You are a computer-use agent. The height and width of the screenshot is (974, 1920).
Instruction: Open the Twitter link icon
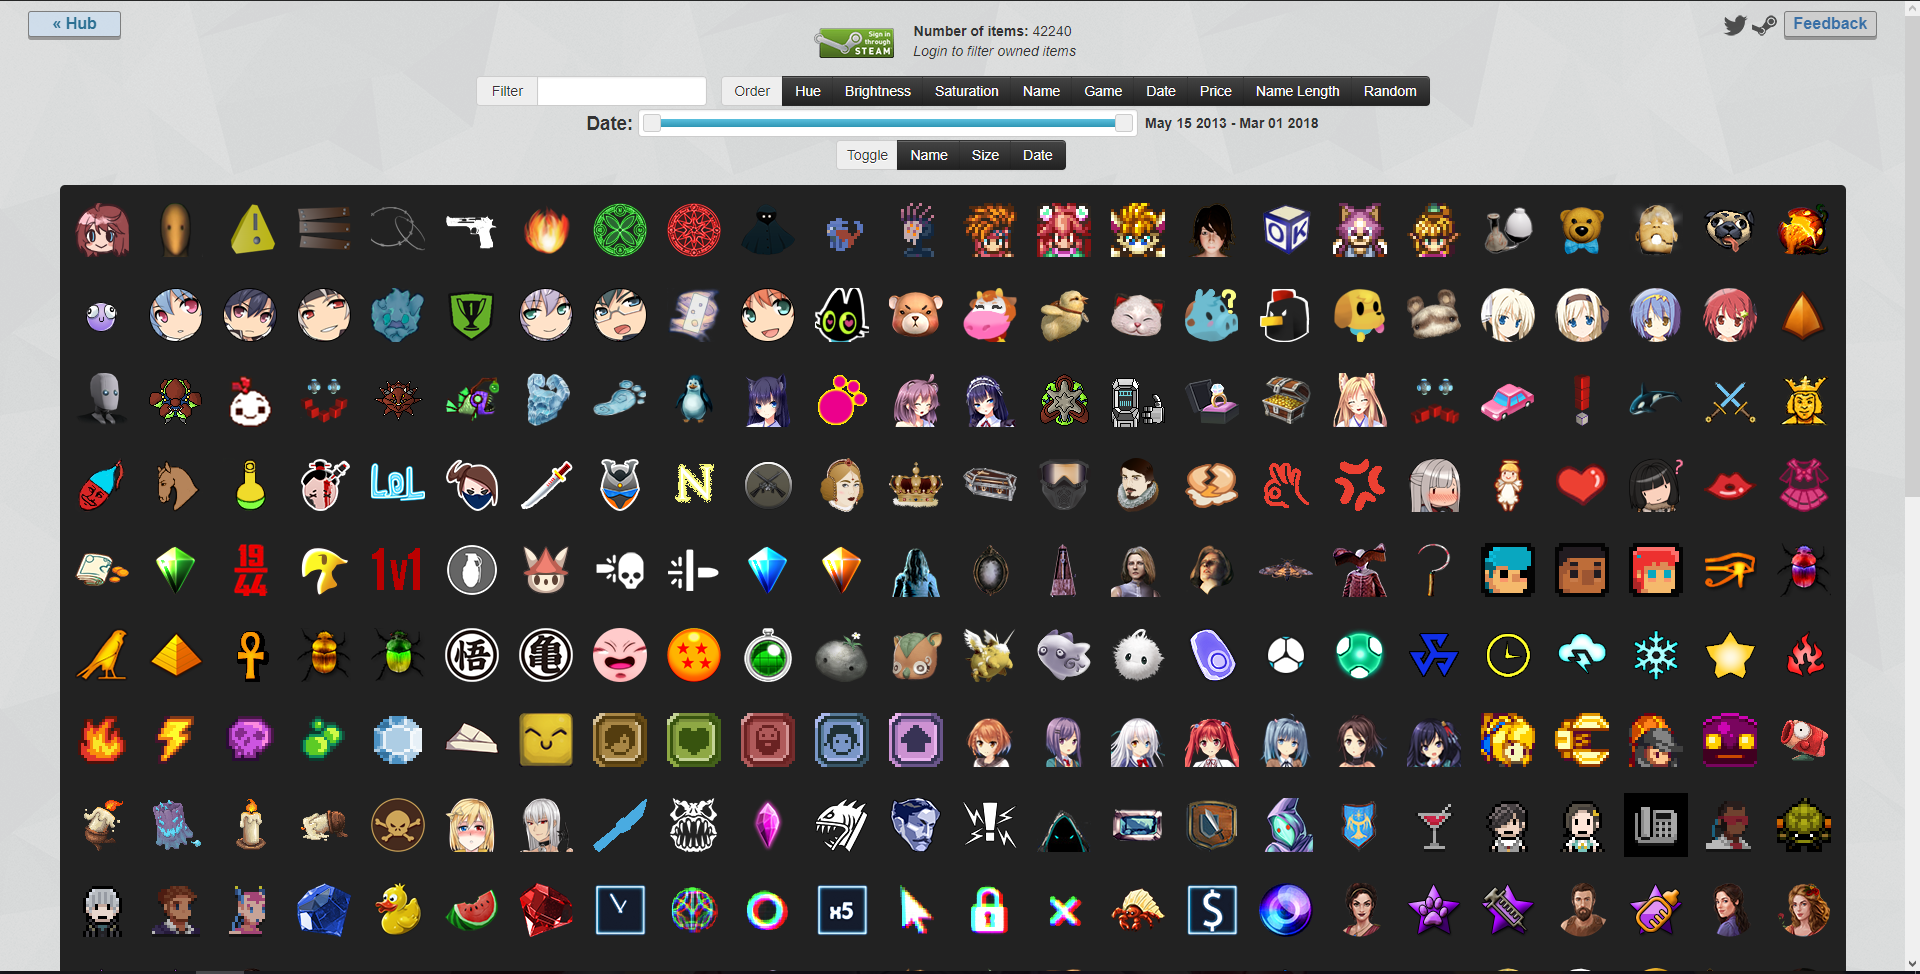click(x=1735, y=25)
